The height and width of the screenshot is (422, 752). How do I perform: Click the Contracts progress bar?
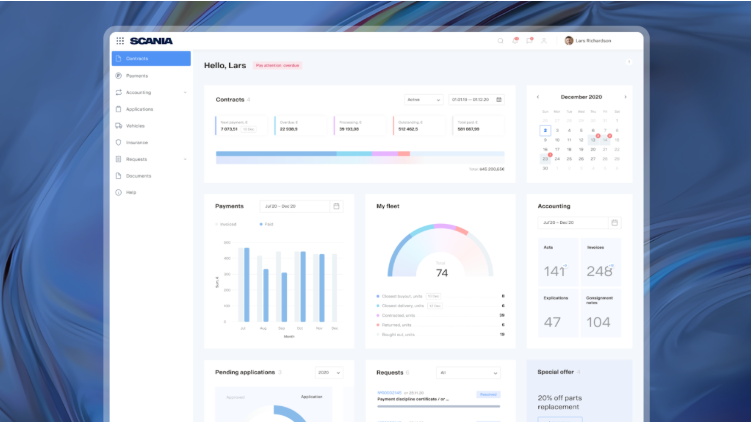[360, 154]
